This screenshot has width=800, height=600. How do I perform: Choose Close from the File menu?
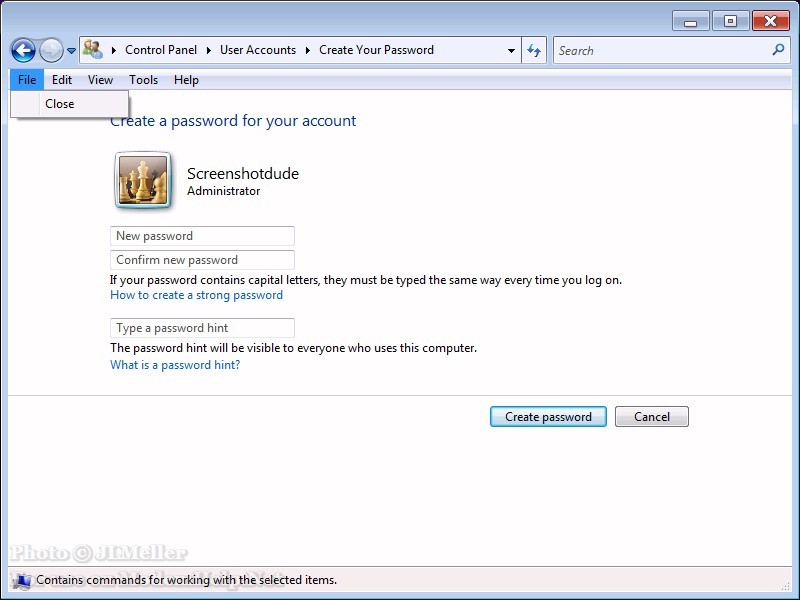click(x=70, y=104)
